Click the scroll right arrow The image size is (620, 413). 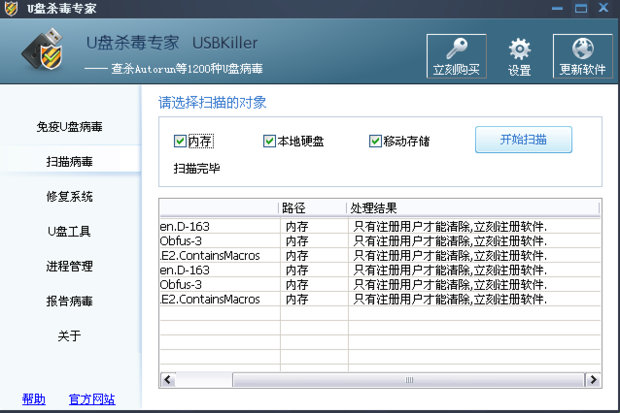click(593, 380)
